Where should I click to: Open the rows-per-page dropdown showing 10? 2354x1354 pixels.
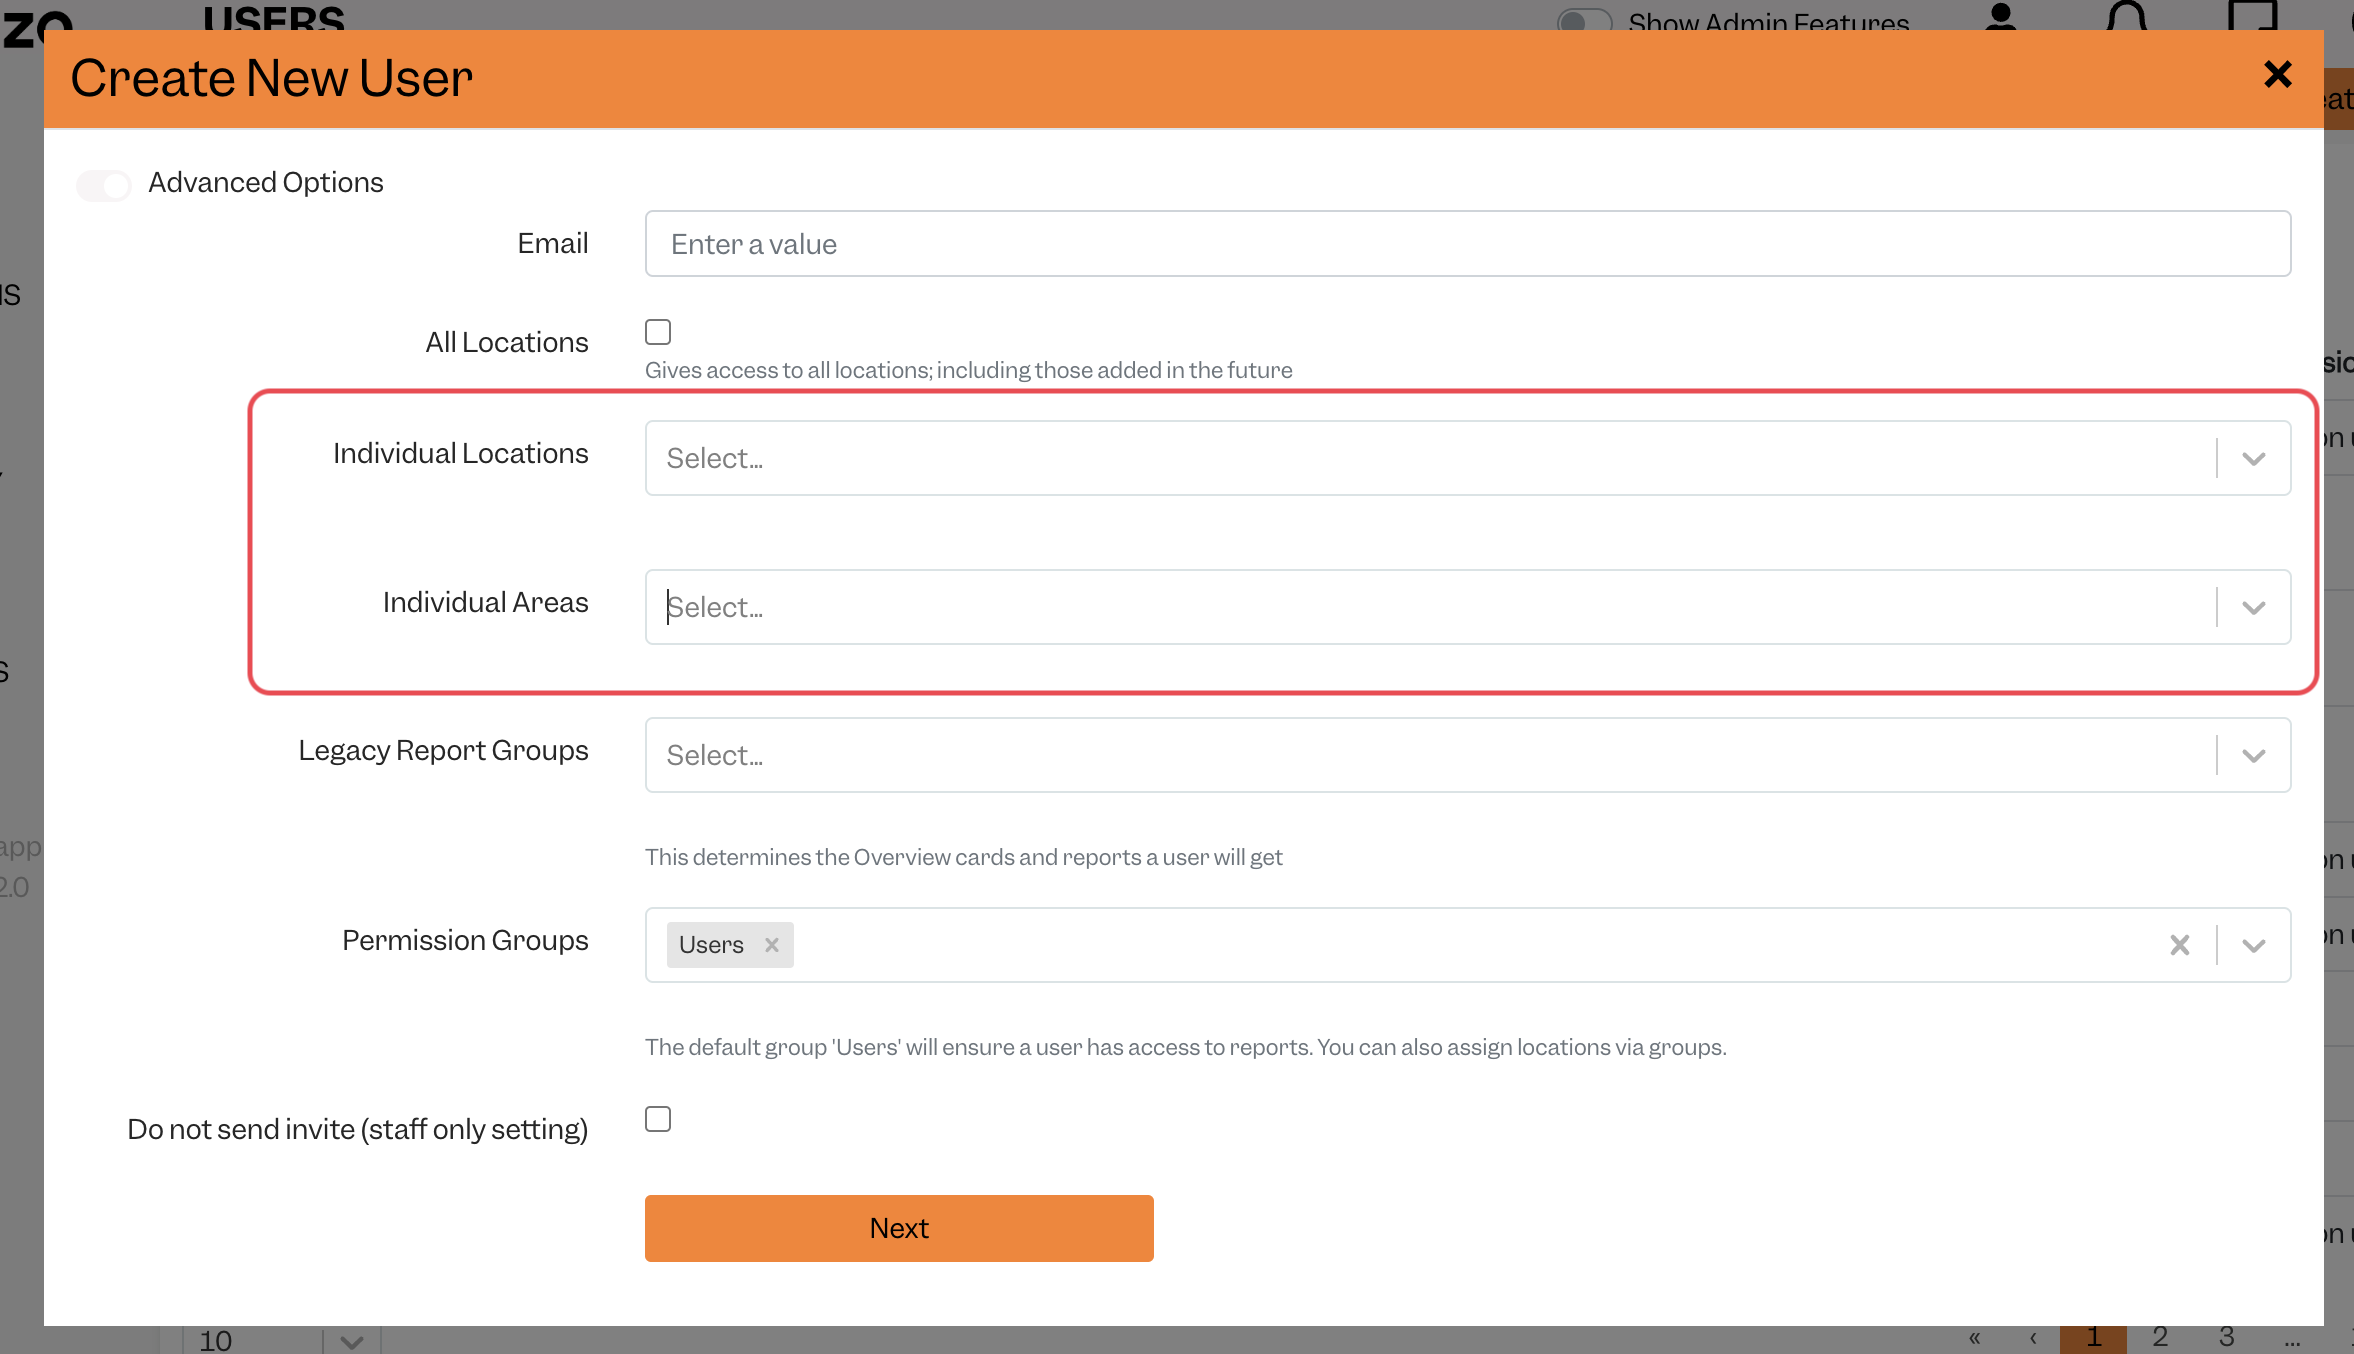[282, 1340]
